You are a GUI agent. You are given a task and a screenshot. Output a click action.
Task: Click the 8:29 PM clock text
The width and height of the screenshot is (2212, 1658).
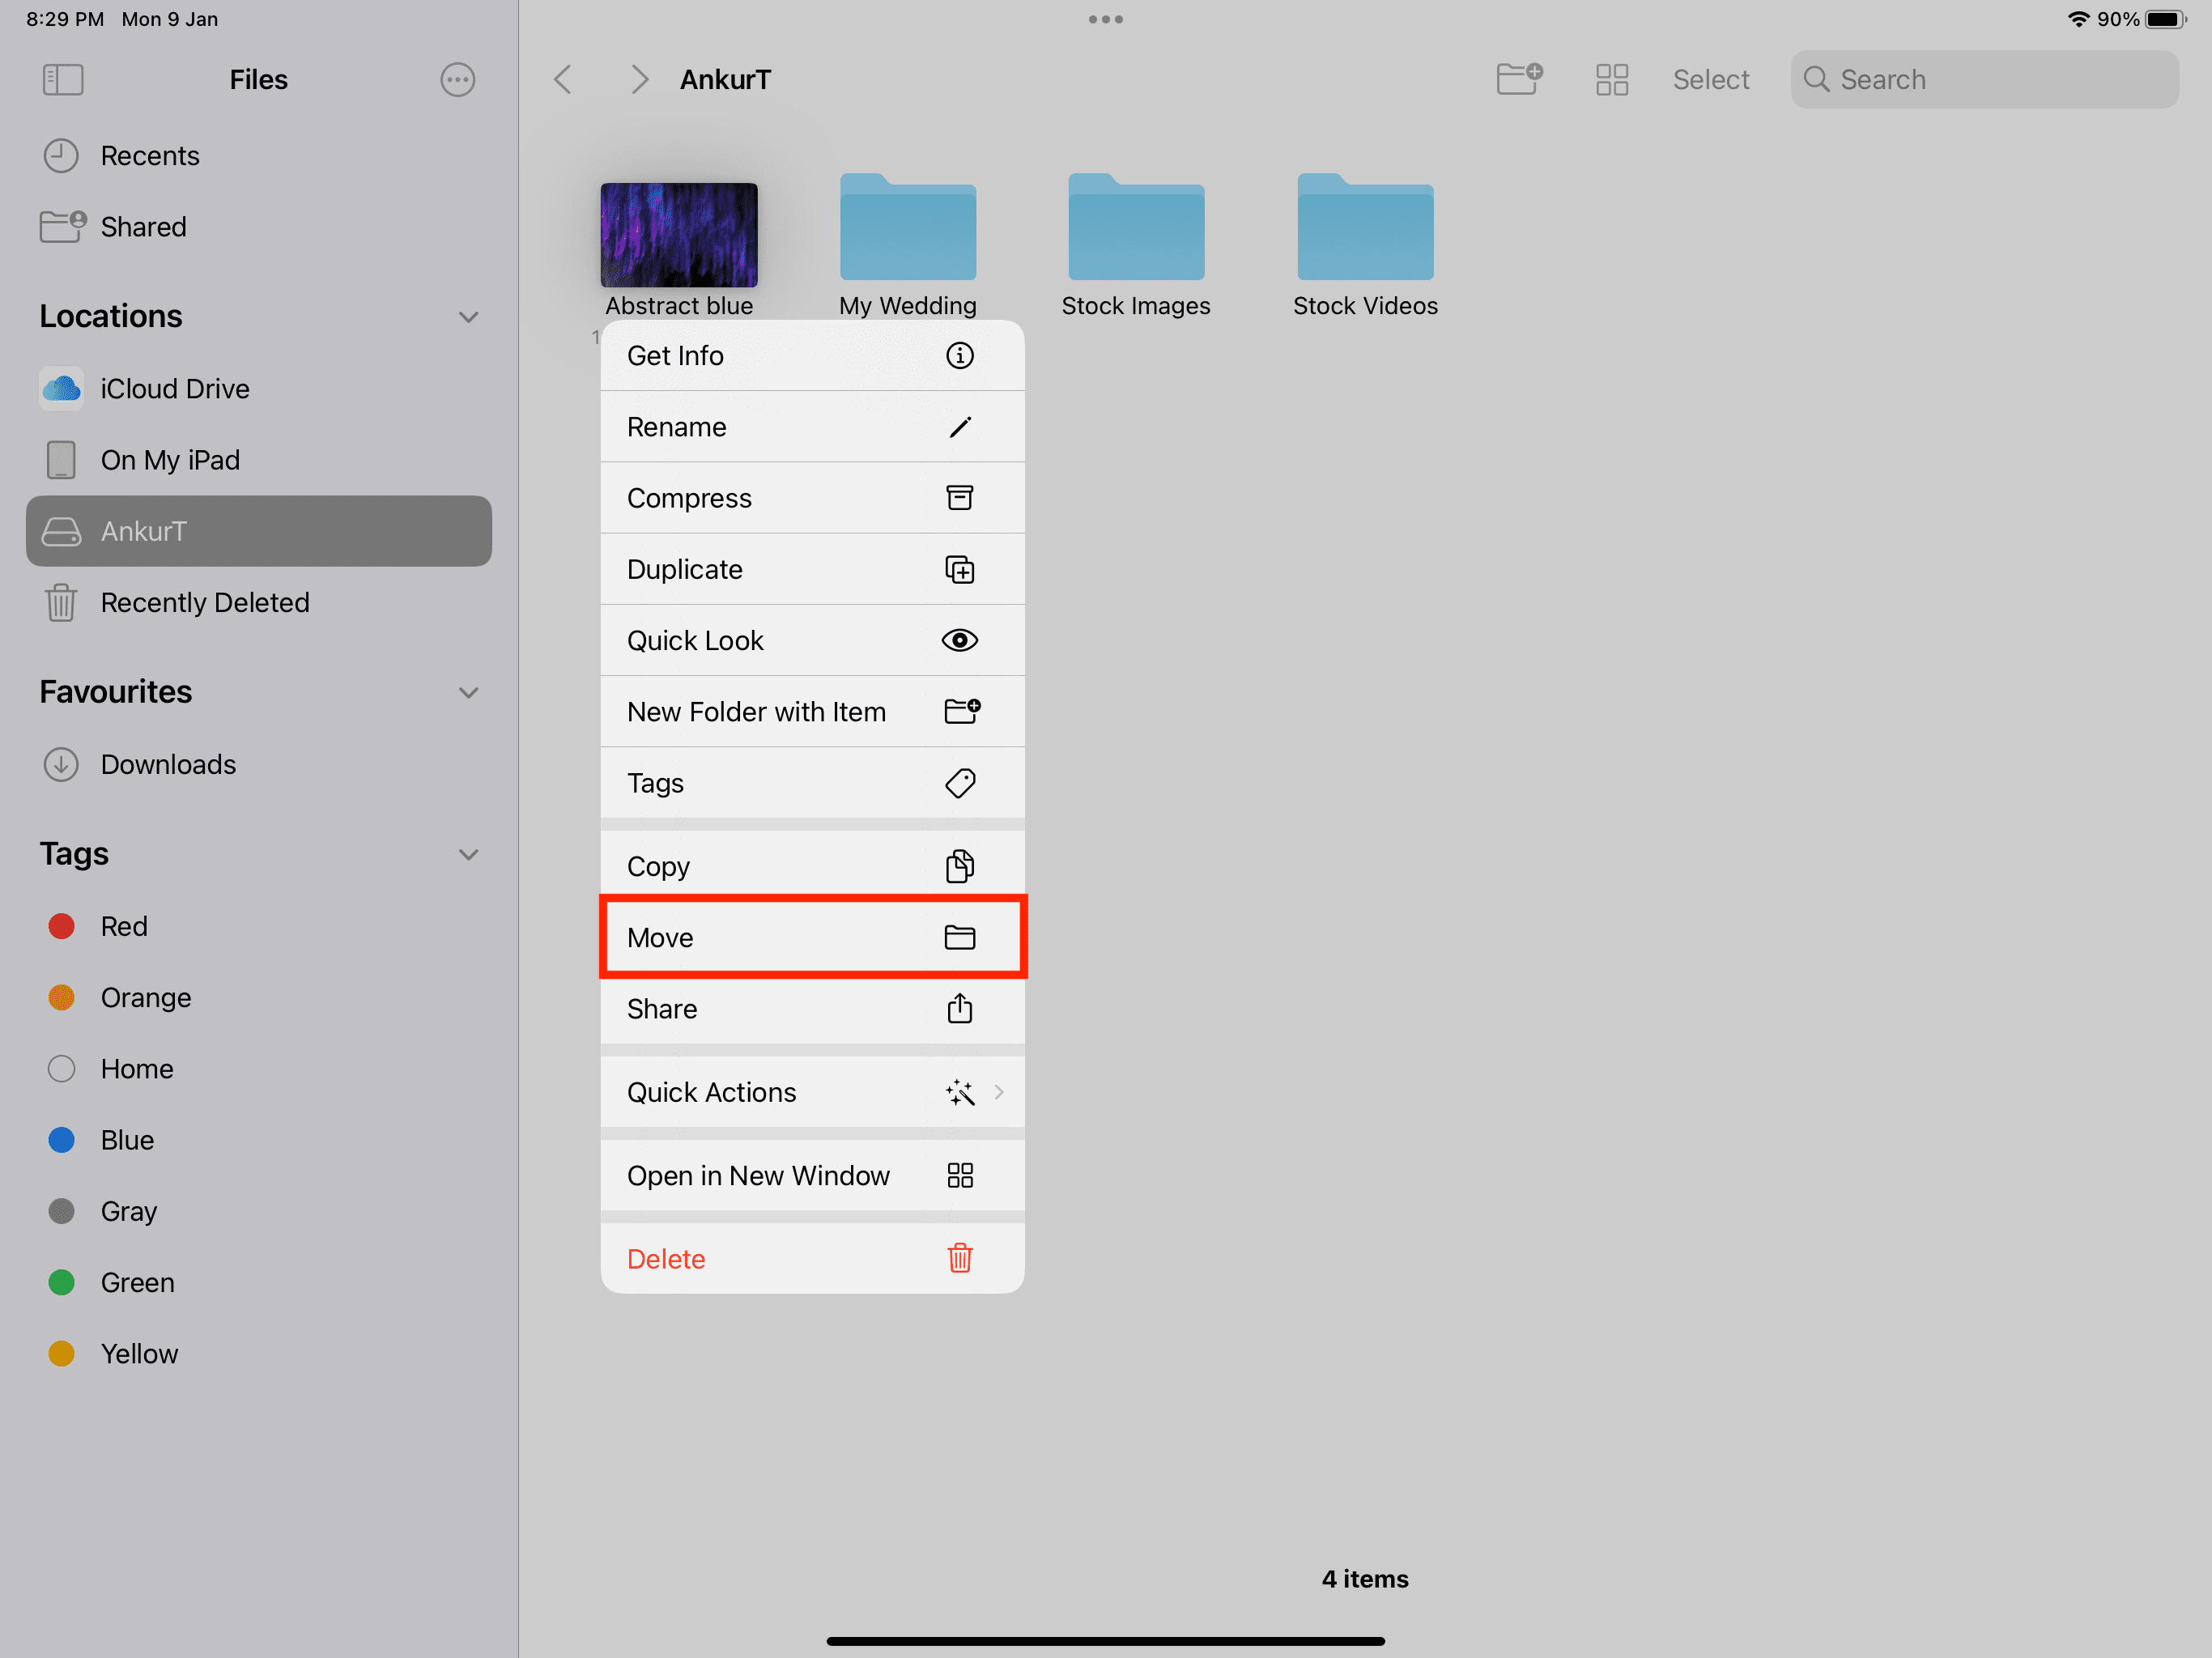(x=65, y=19)
